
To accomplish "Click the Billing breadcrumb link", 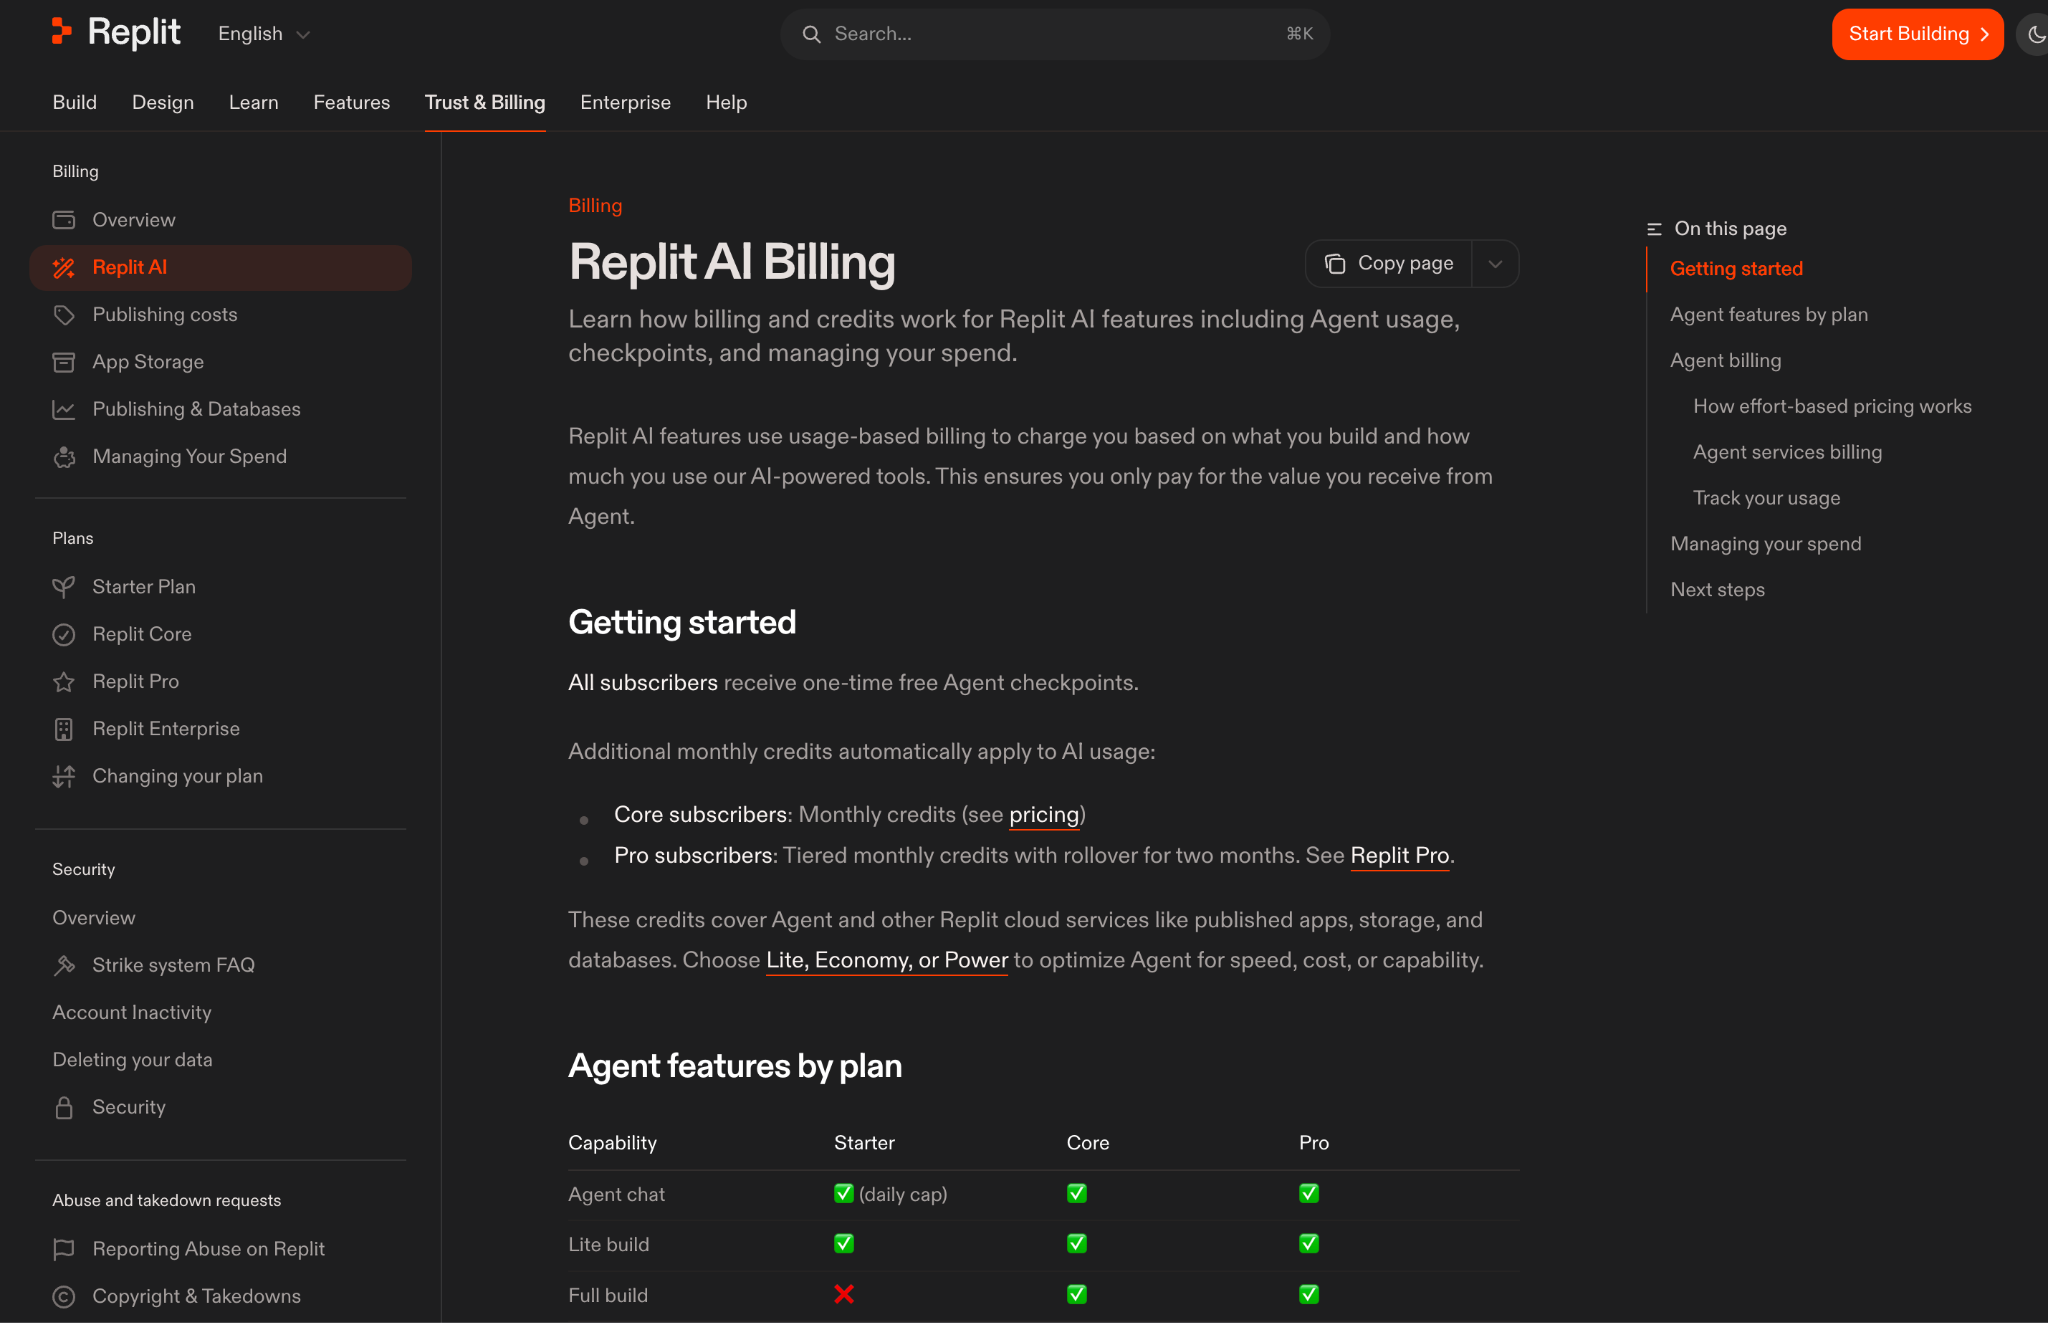I will point(595,205).
